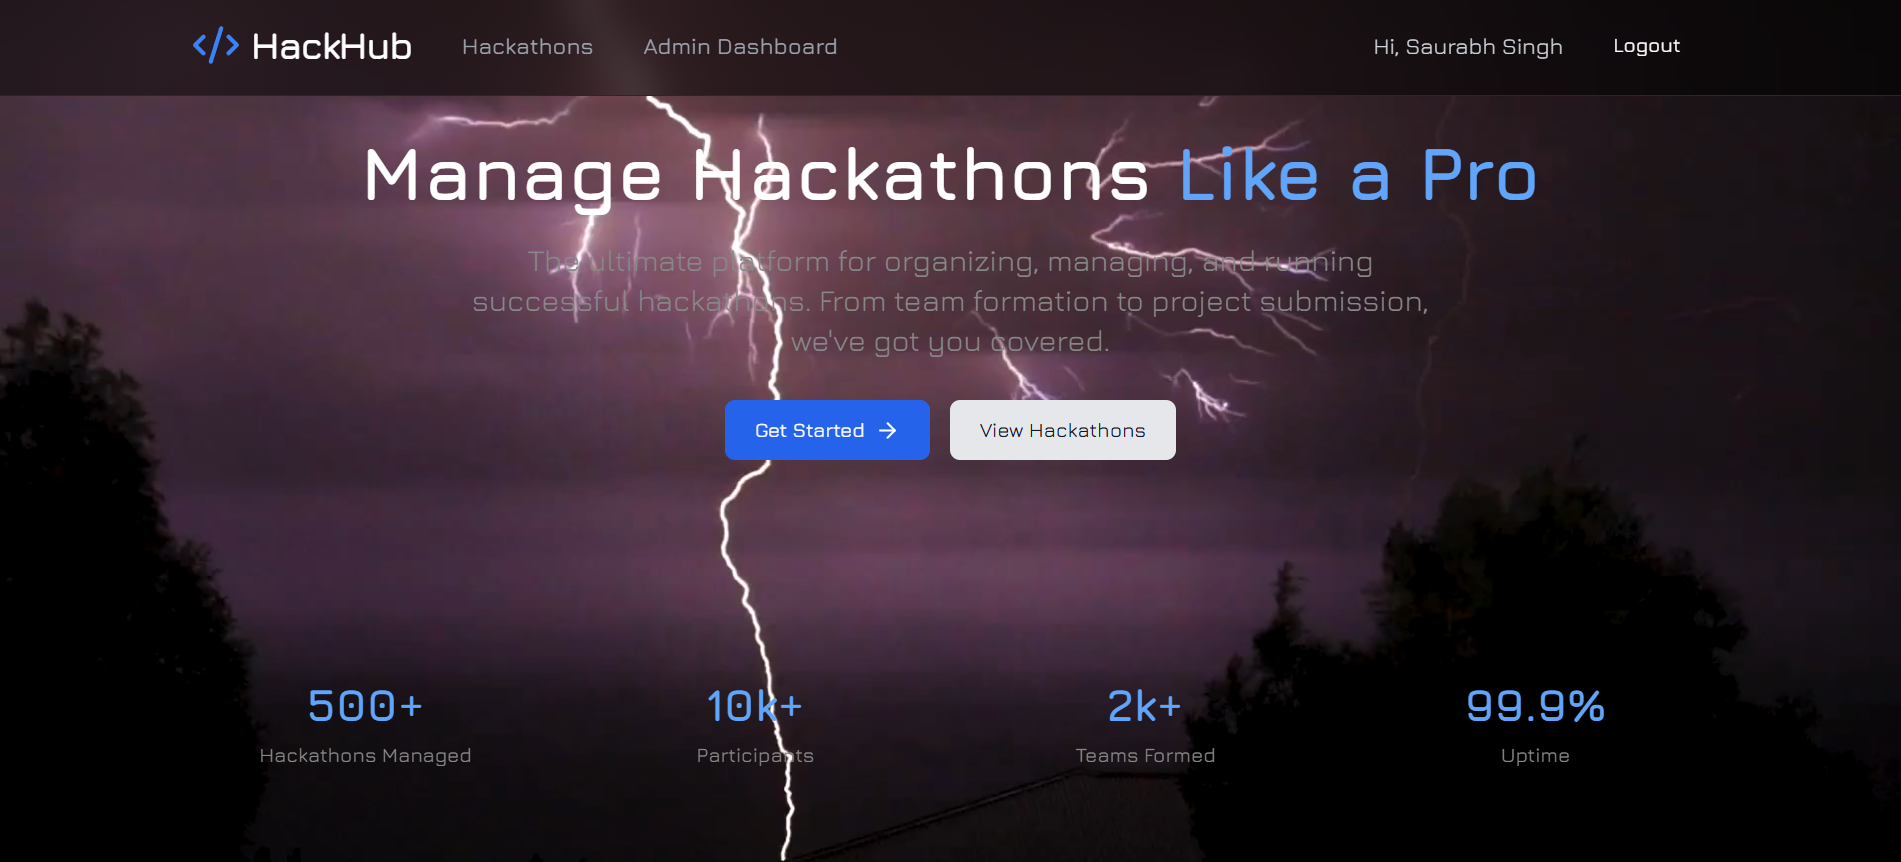Go to the Admin Dashboard page
The image size is (1901, 862).
coord(740,47)
